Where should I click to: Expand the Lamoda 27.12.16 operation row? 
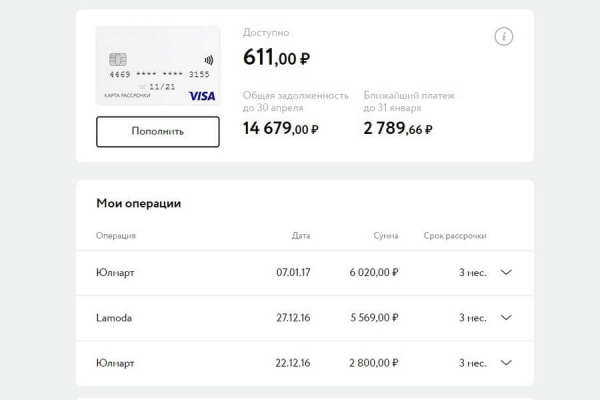[x=506, y=318]
